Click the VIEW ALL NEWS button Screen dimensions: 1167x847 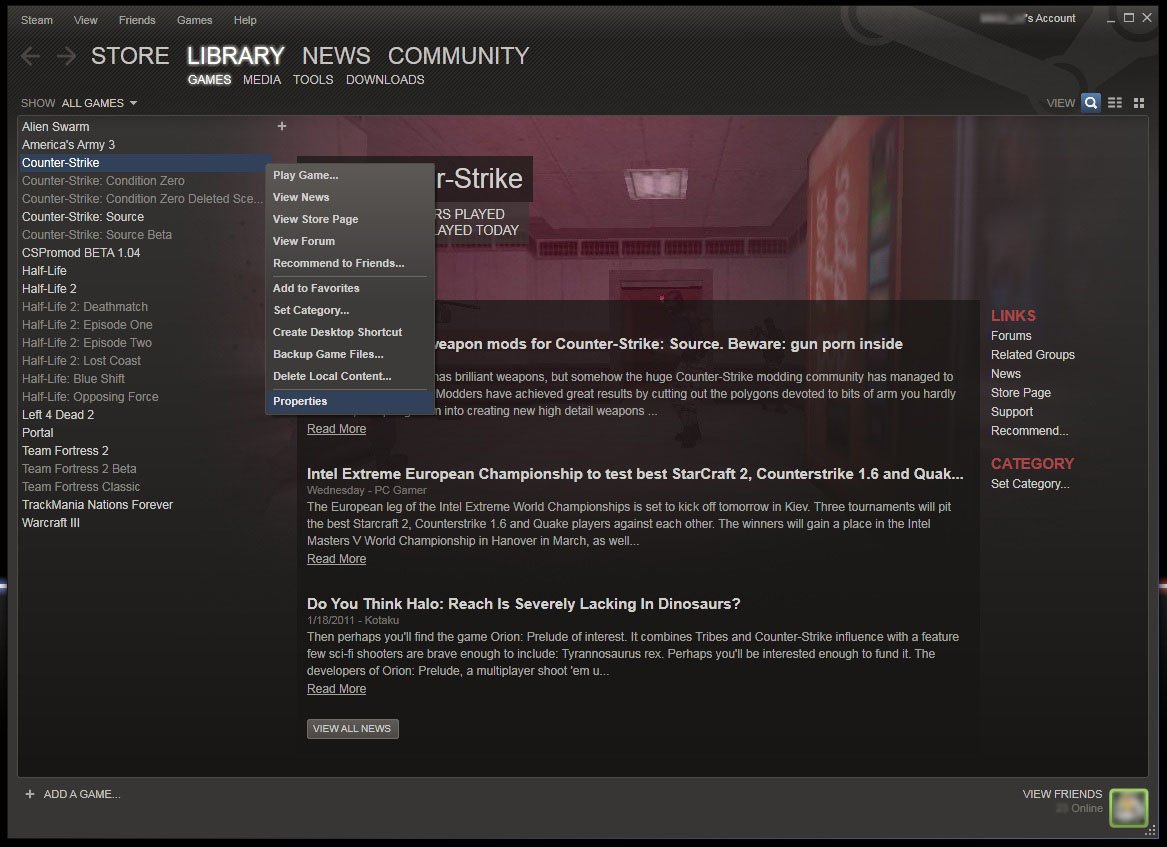pos(352,729)
